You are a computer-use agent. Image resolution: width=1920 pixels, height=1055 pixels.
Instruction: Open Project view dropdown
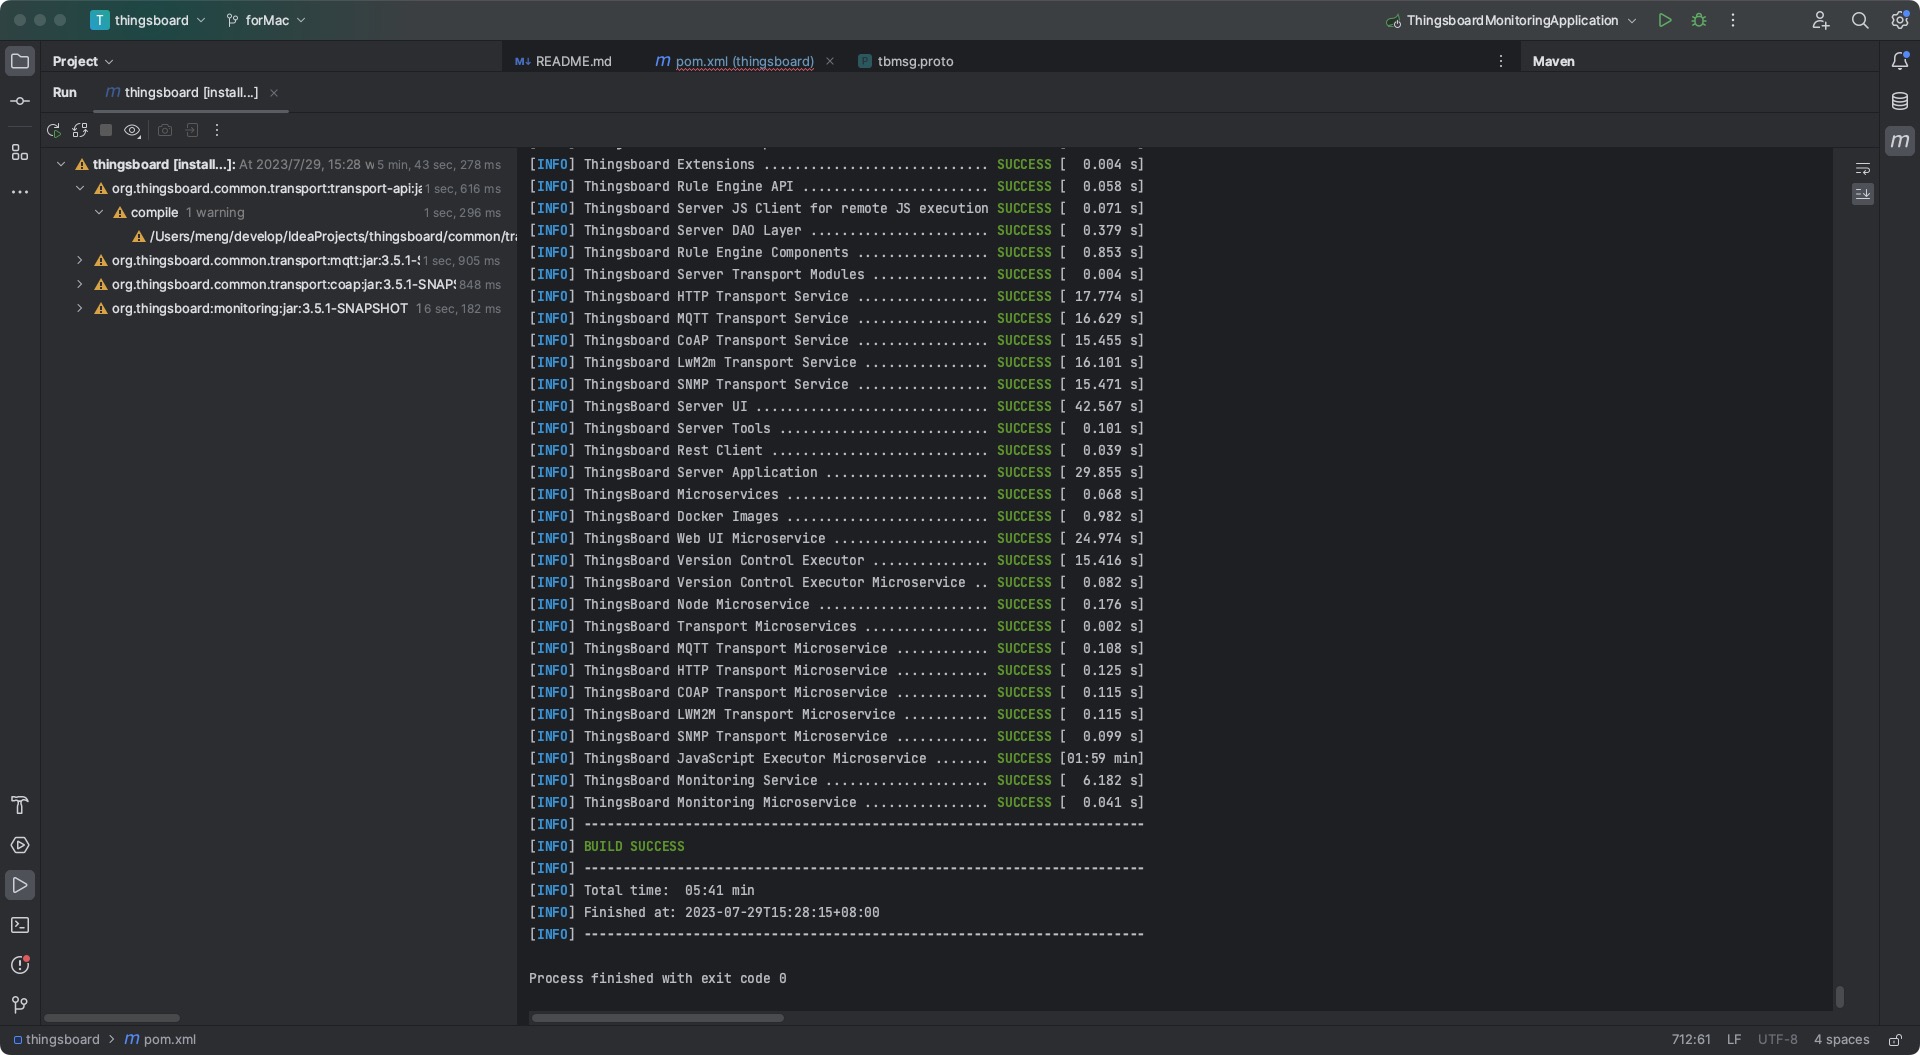click(83, 61)
